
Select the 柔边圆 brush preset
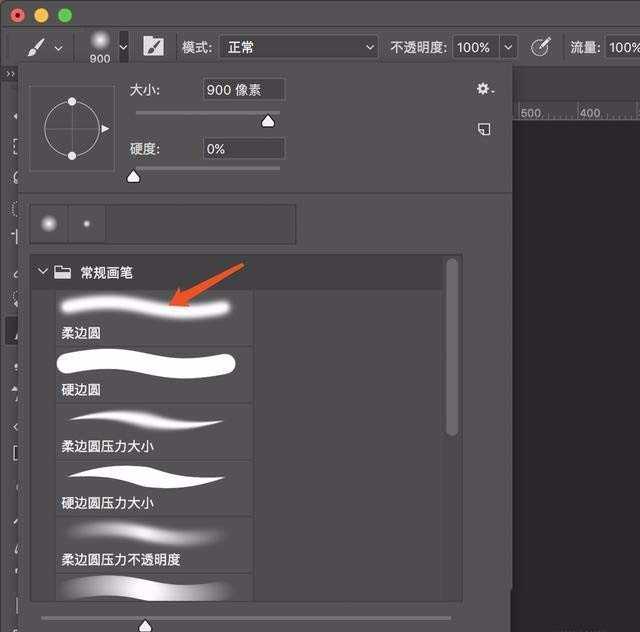tap(145, 317)
